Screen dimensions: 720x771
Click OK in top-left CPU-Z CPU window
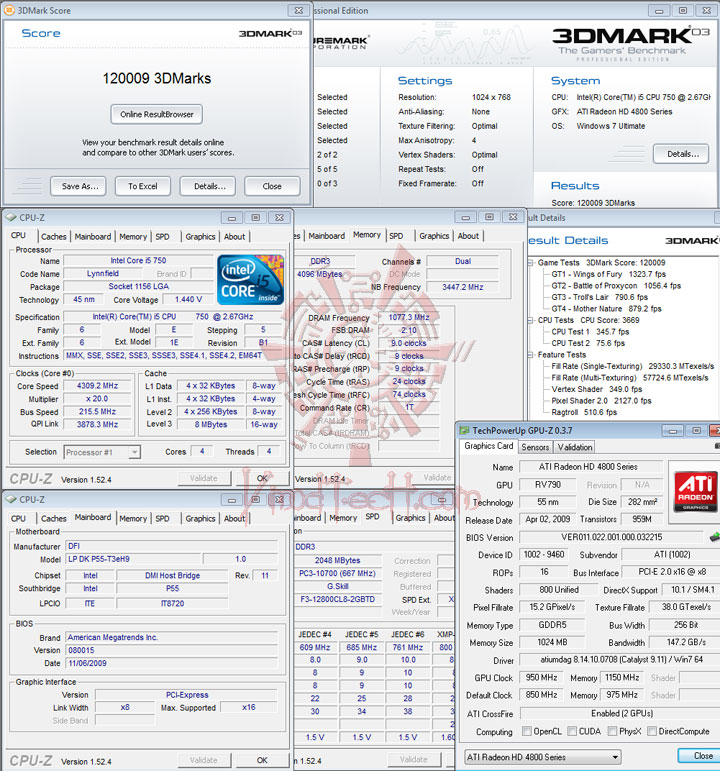pyautogui.click(x=262, y=478)
